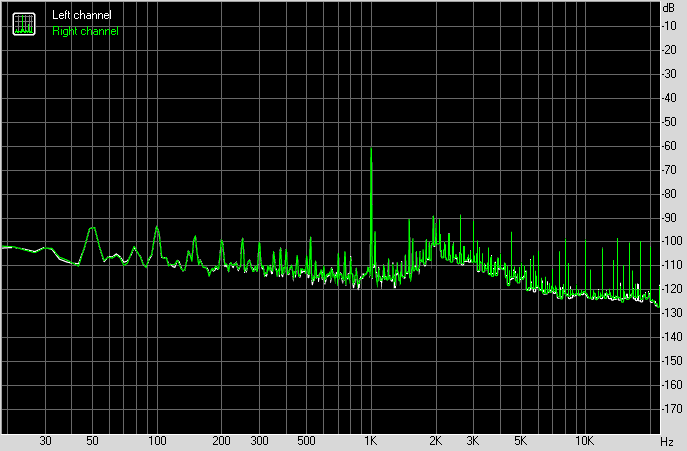Click the spectrum graph icon in the legend
Viewport: 687px width, 451px height.
24,24
